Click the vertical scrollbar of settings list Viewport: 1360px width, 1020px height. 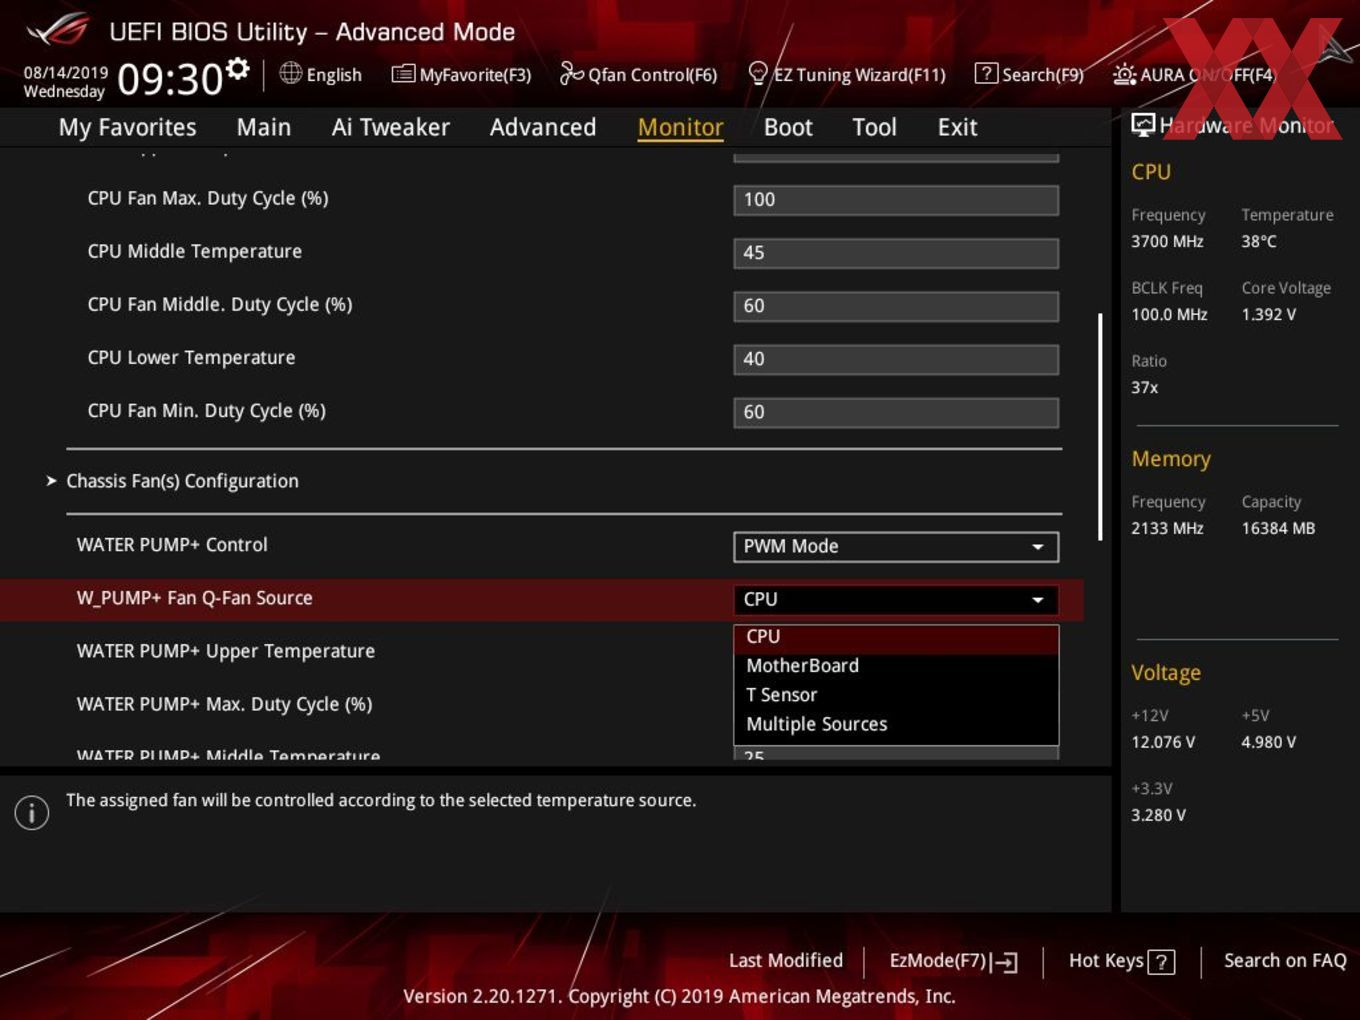pyautogui.click(x=1100, y=427)
